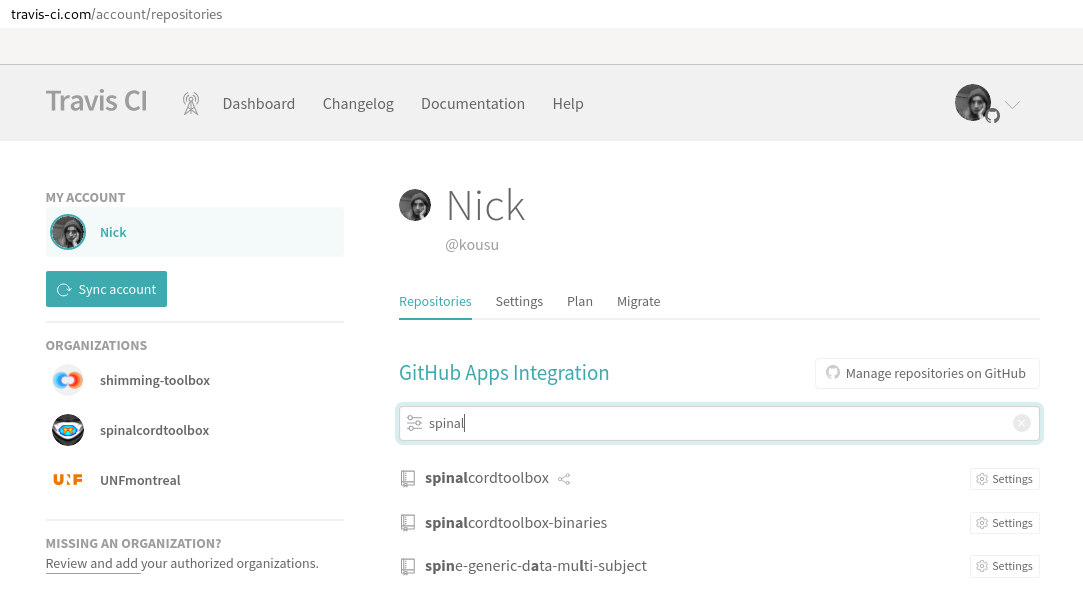Image resolution: width=1083 pixels, height=597 pixels.
Task: Click the Travis CI logo
Action: 97,102
